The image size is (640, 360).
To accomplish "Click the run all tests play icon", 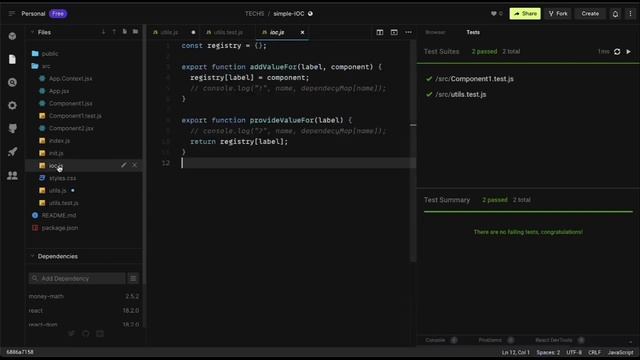I will [629, 52].
